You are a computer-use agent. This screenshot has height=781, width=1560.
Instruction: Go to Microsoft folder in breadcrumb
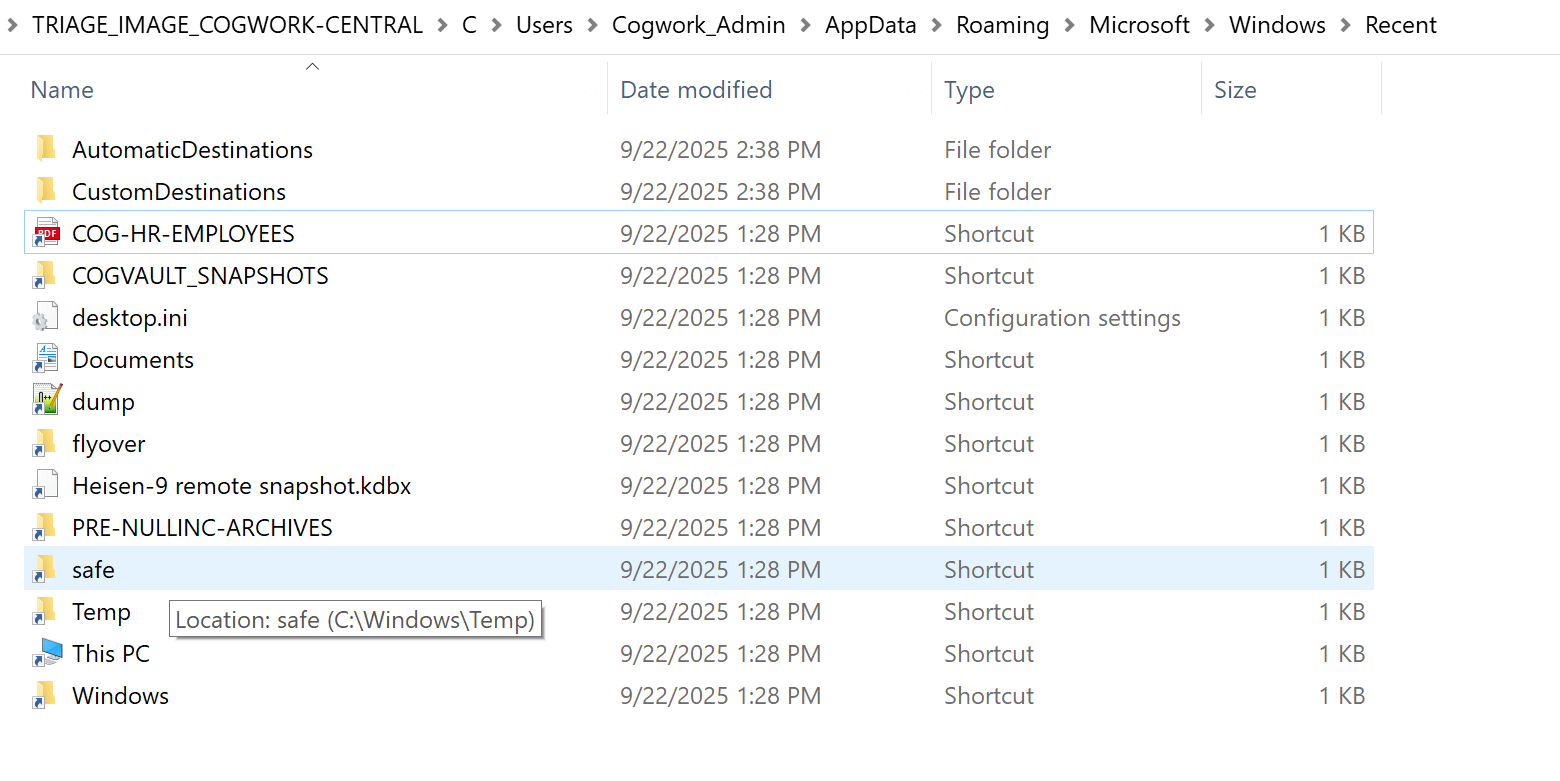coord(1139,25)
